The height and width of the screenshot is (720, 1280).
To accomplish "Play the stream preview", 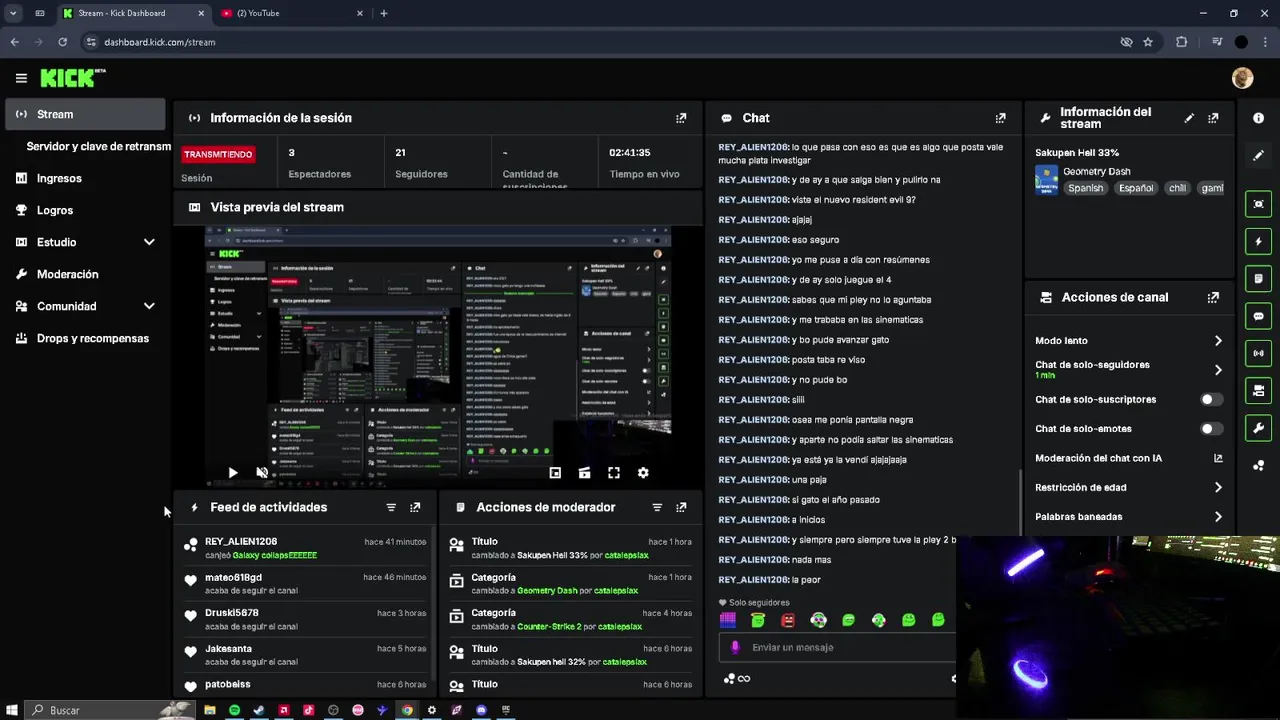I will 233,473.
